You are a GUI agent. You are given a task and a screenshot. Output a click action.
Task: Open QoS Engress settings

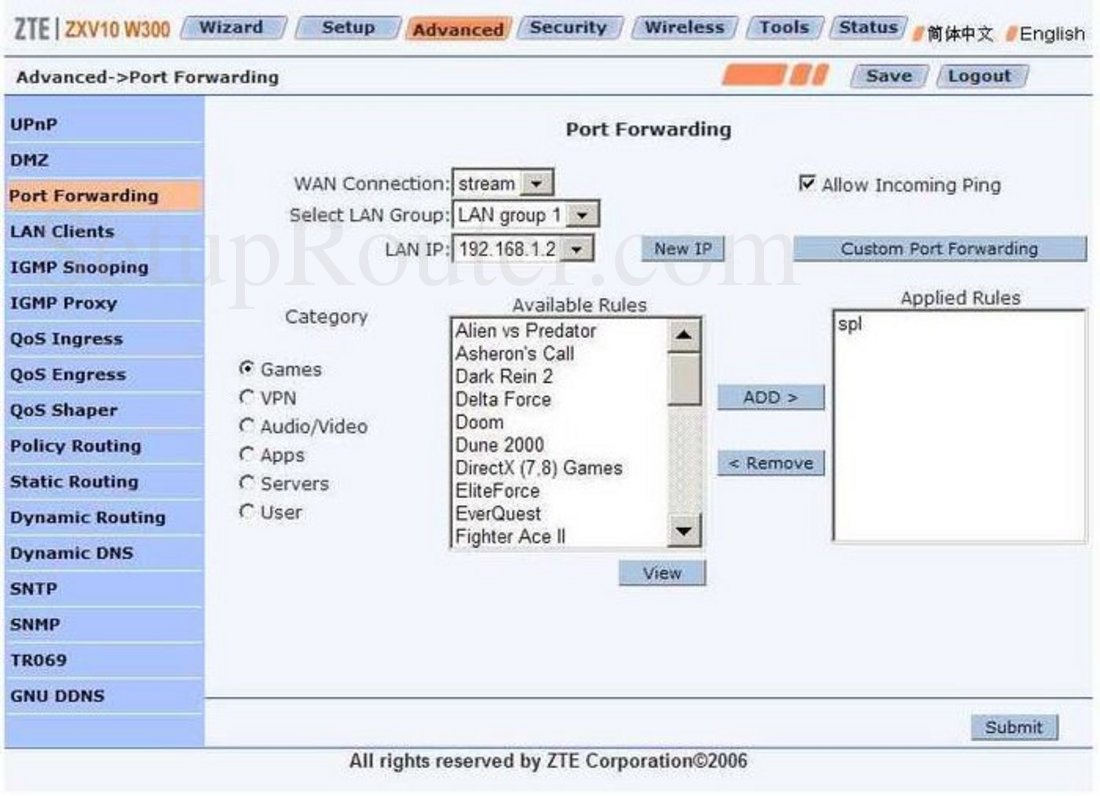(x=104, y=375)
